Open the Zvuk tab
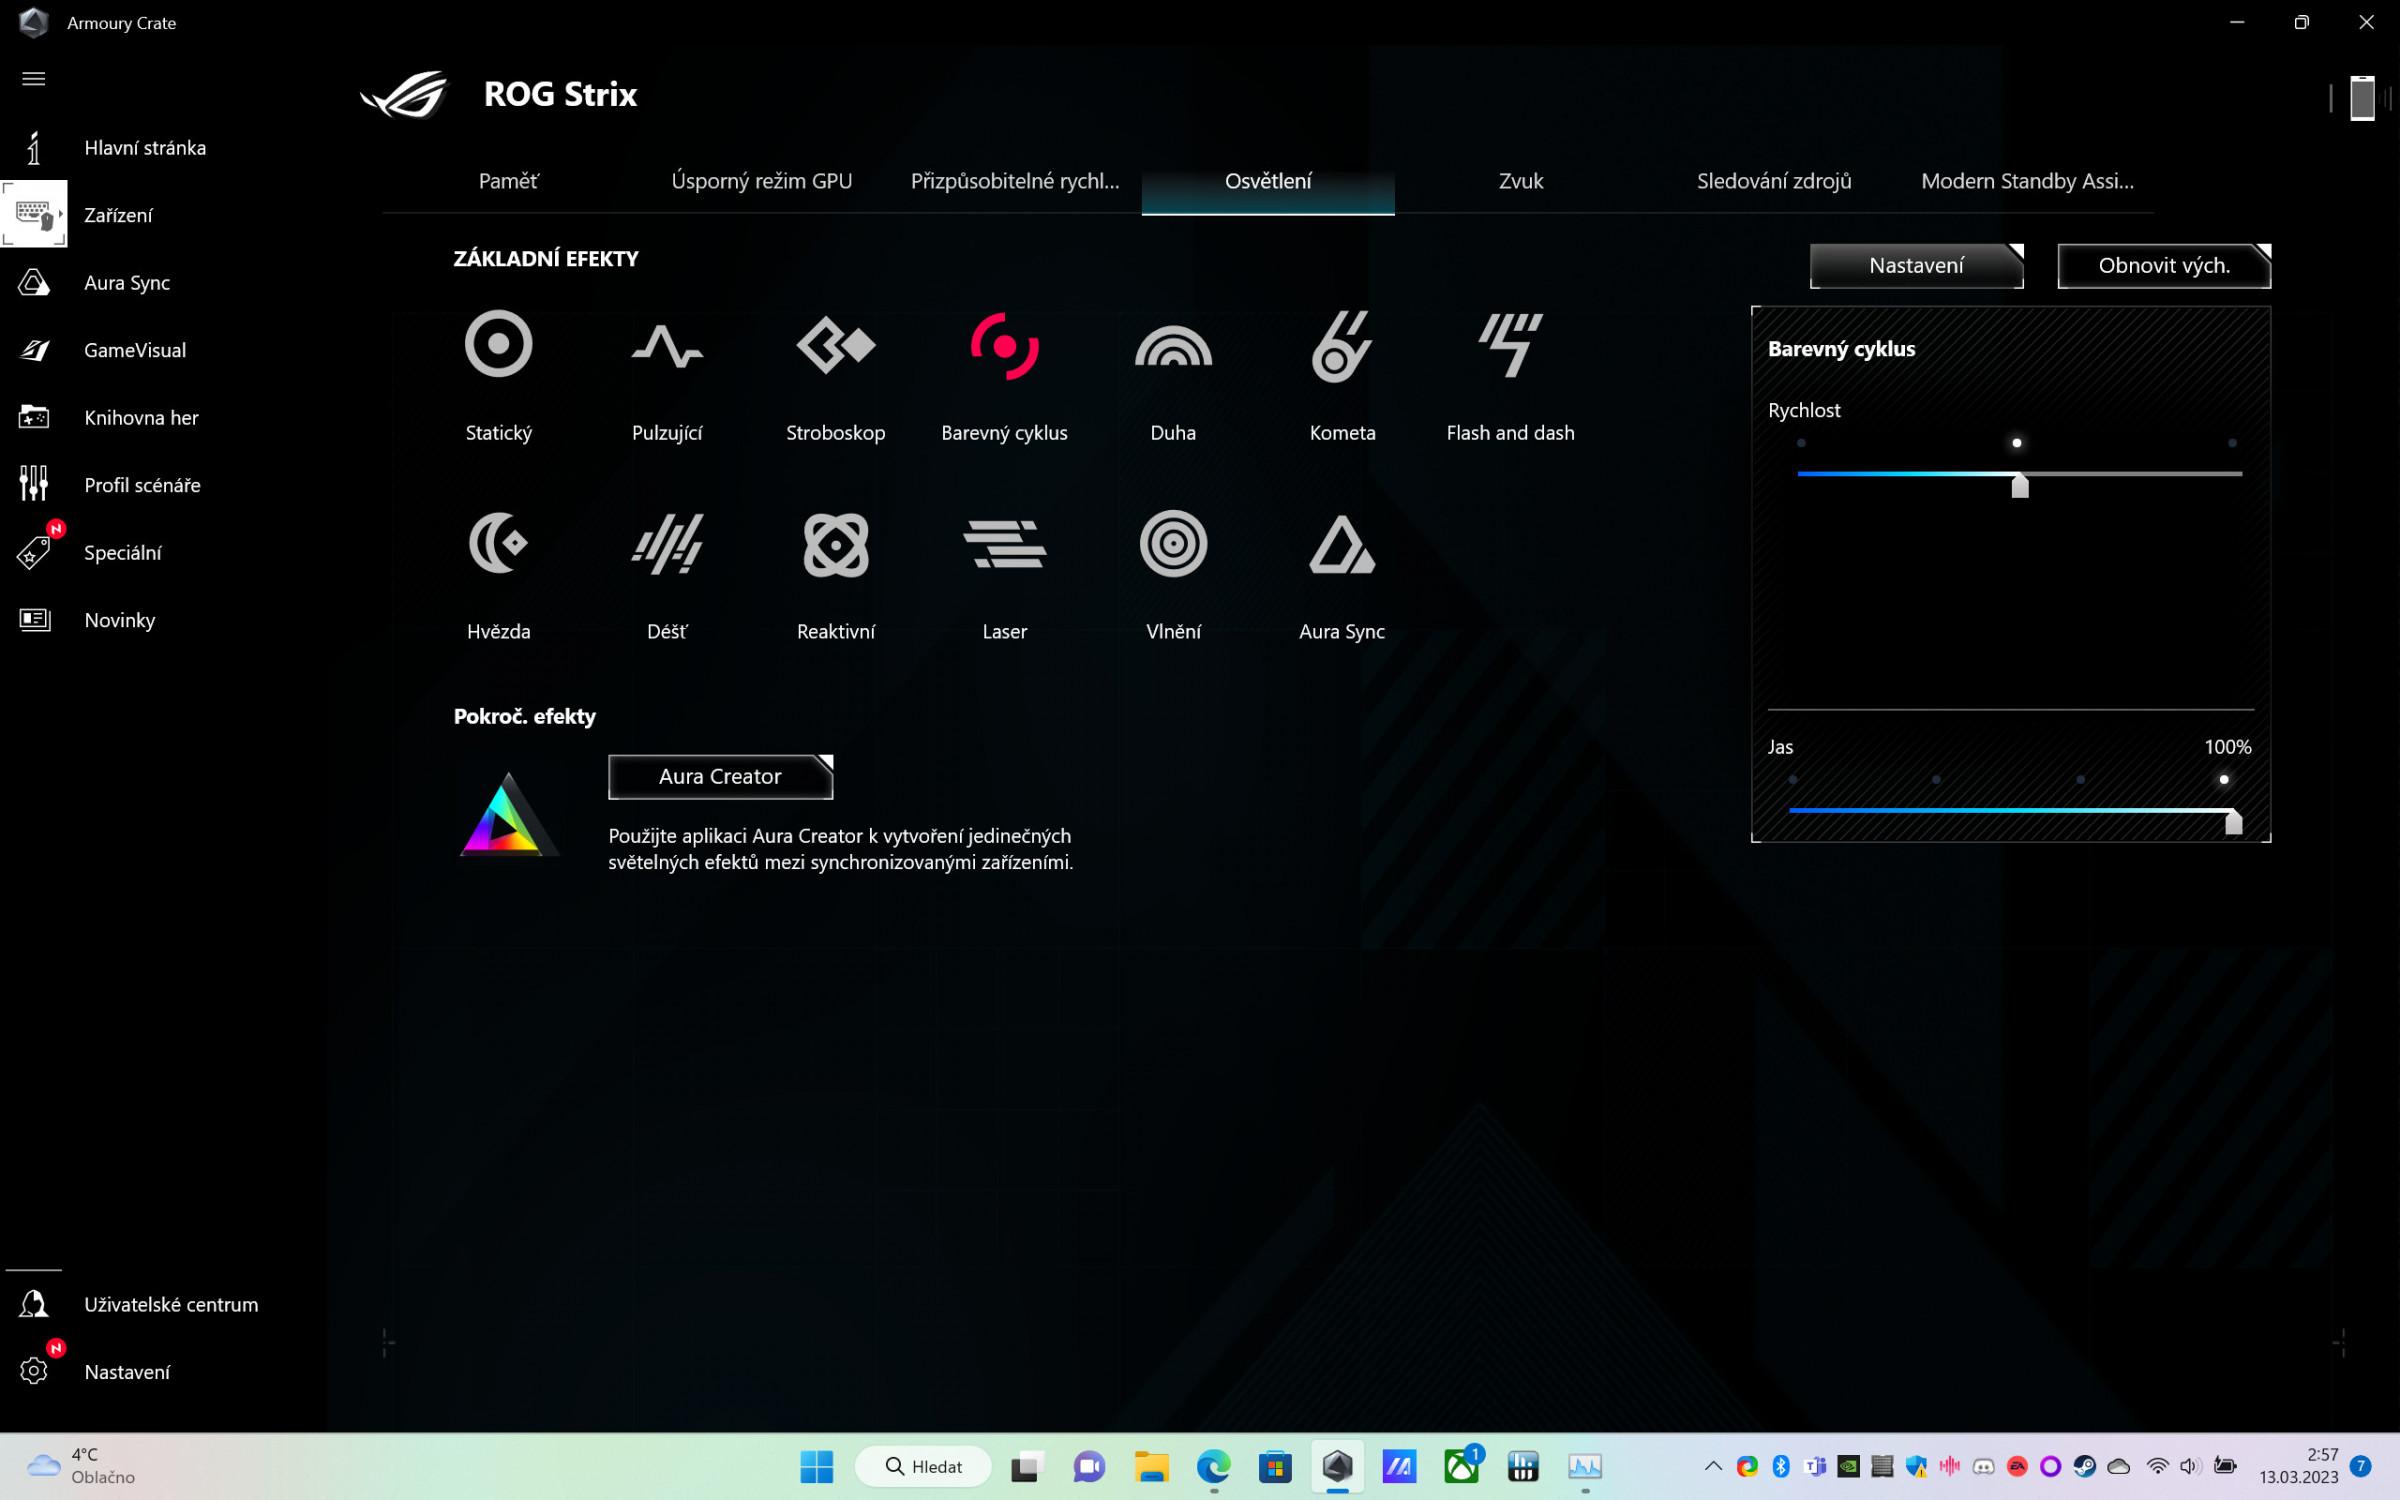The image size is (2400, 1500). [x=1520, y=181]
